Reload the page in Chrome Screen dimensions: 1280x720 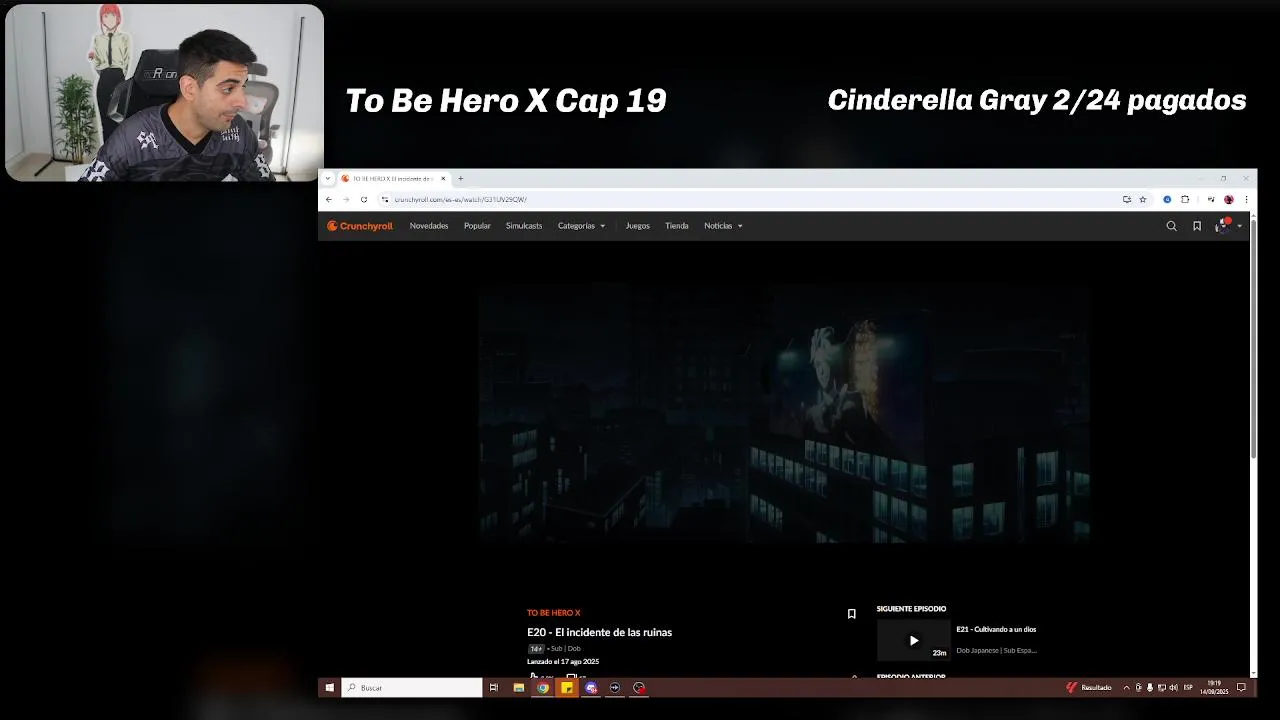[363, 199]
